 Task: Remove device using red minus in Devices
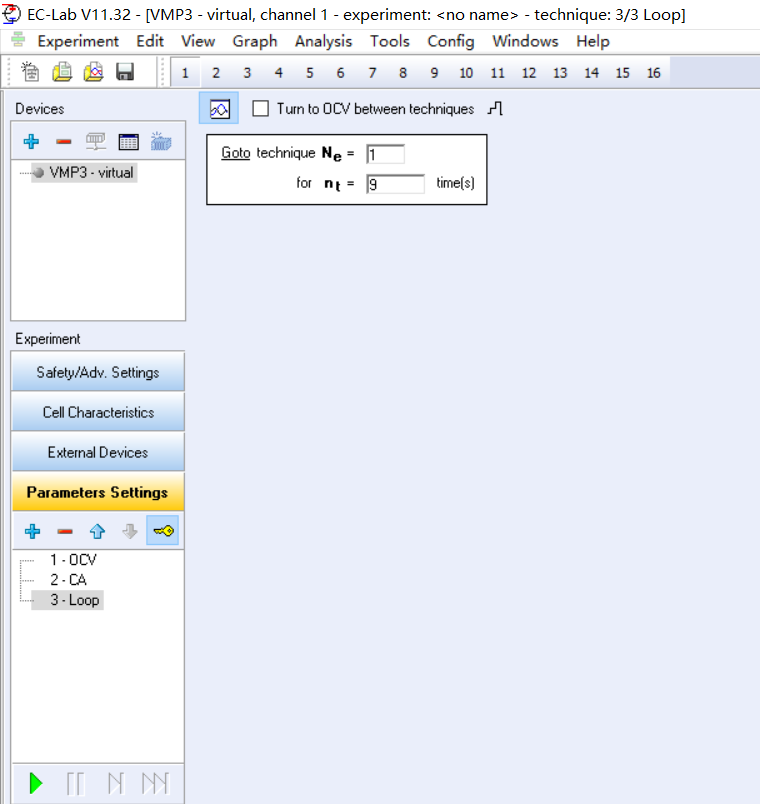(x=63, y=142)
